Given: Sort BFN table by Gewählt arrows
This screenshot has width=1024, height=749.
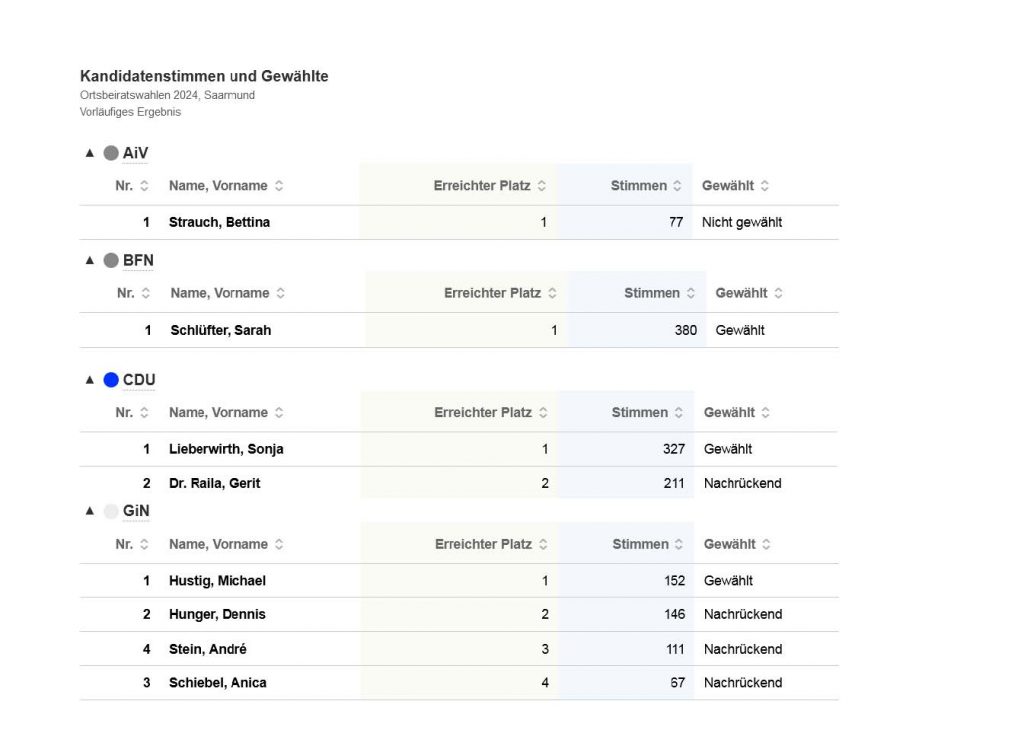Looking at the screenshot, I should coord(778,294).
